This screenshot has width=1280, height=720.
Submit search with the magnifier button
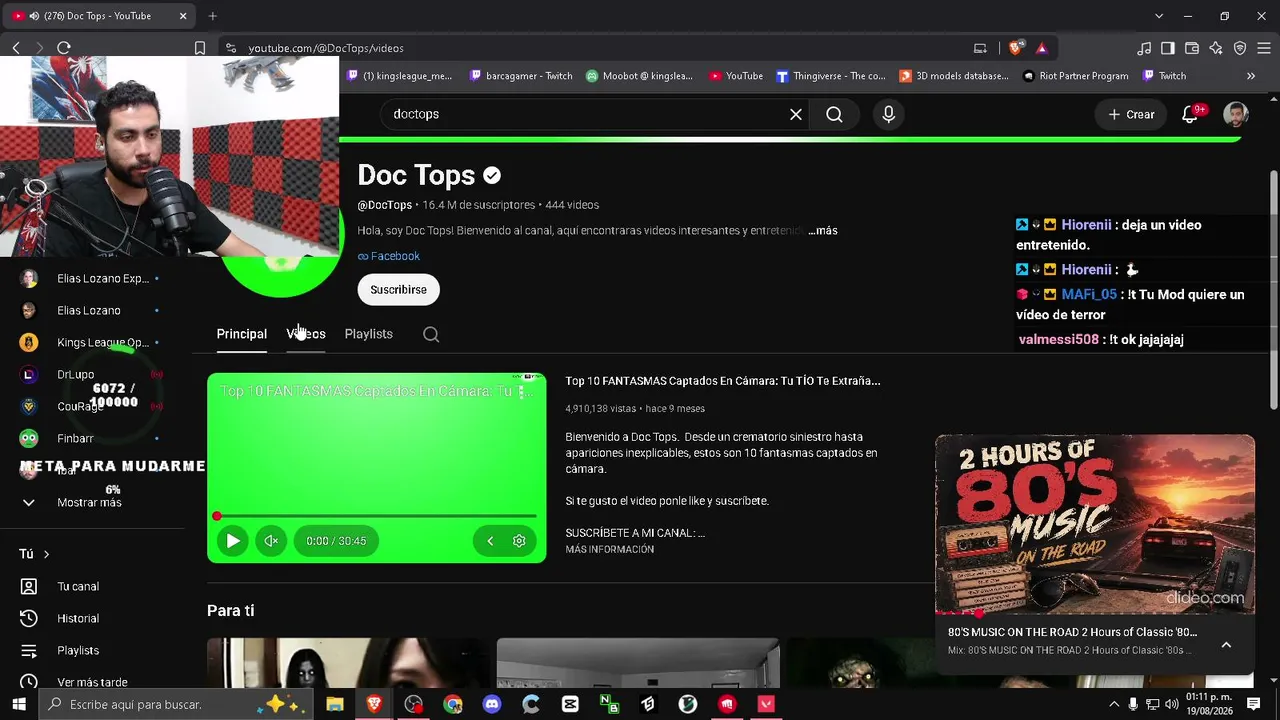point(834,114)
